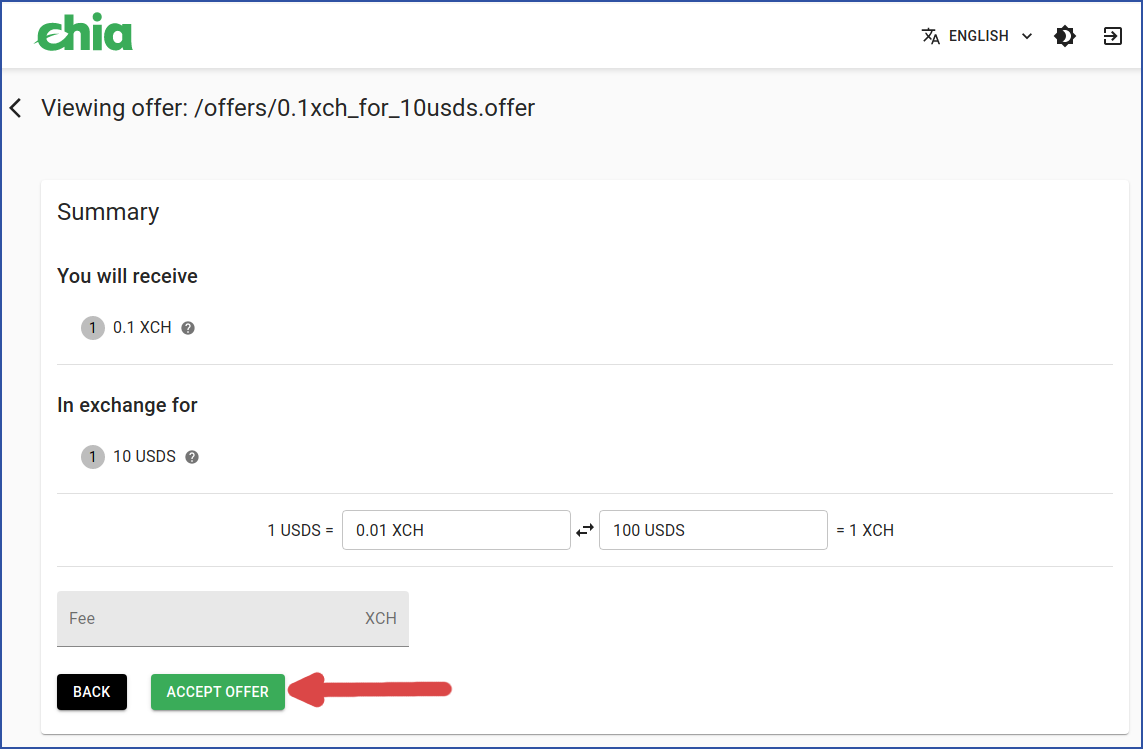Click the swap arrows between exchange rates

pyautogui.click(x=585, y=531)
